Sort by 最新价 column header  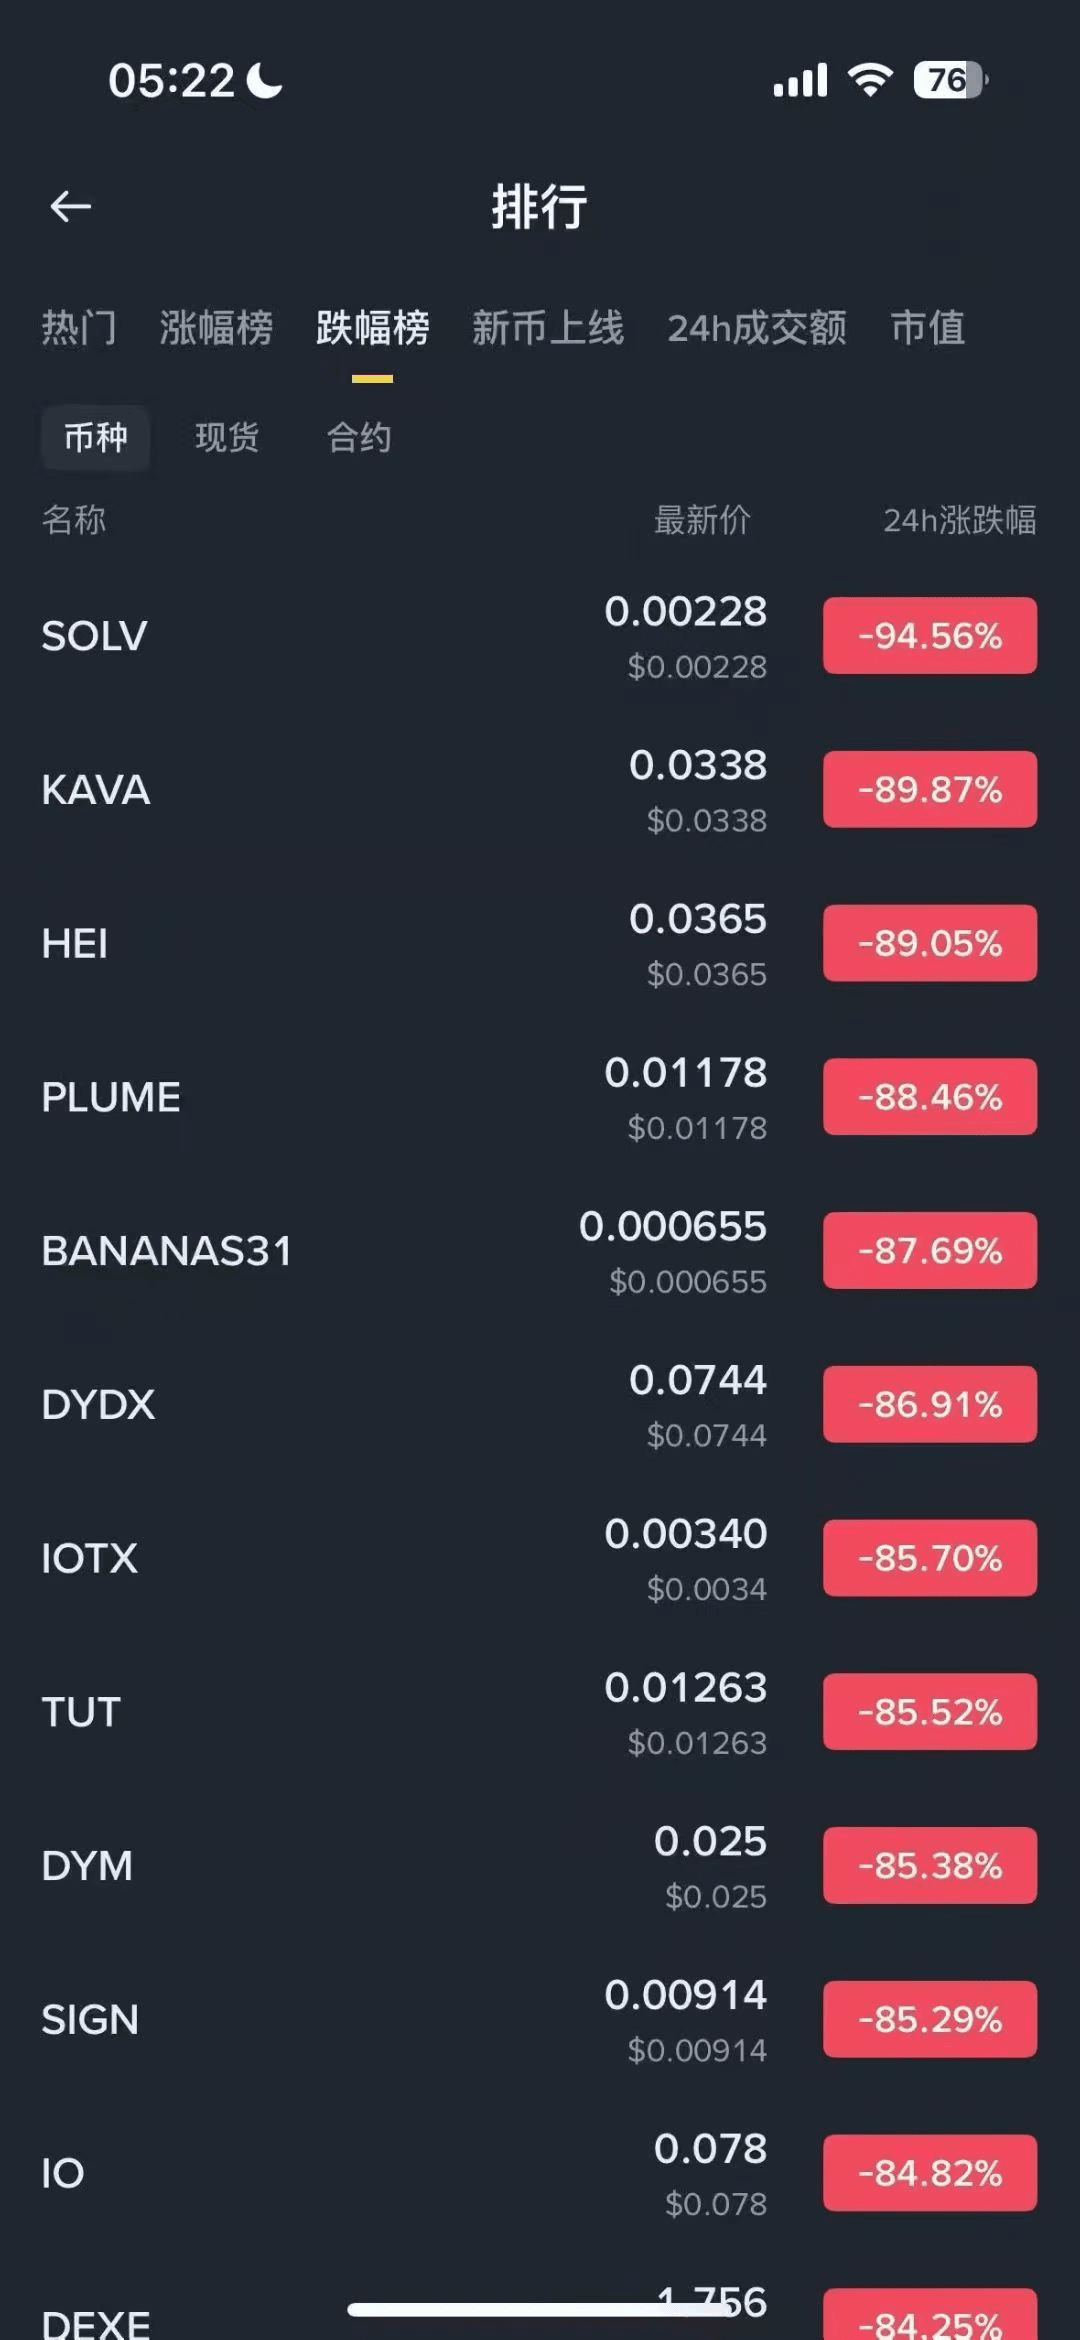(702, 520)
